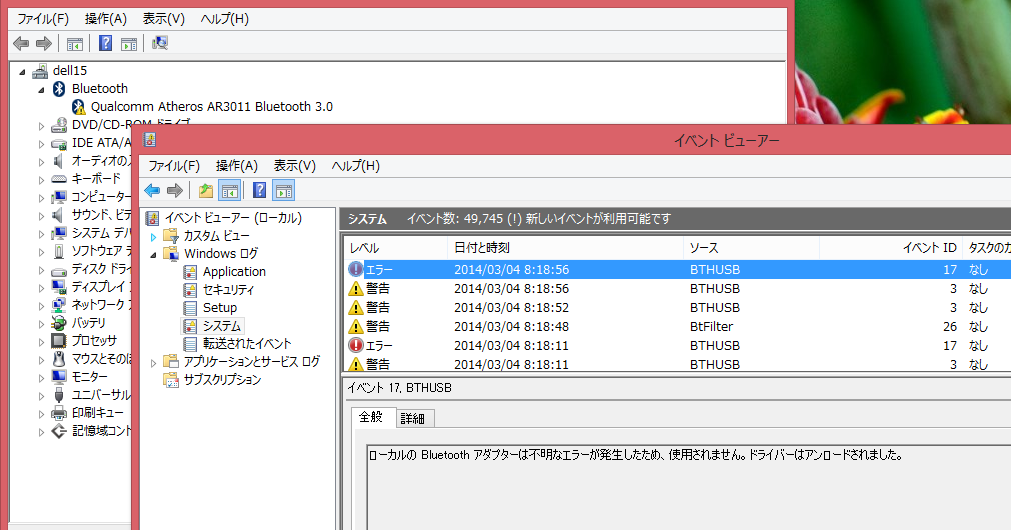Expand バッテリ node in Device Manager
This screenshot has width=1011, height=530.
point(41,324)
